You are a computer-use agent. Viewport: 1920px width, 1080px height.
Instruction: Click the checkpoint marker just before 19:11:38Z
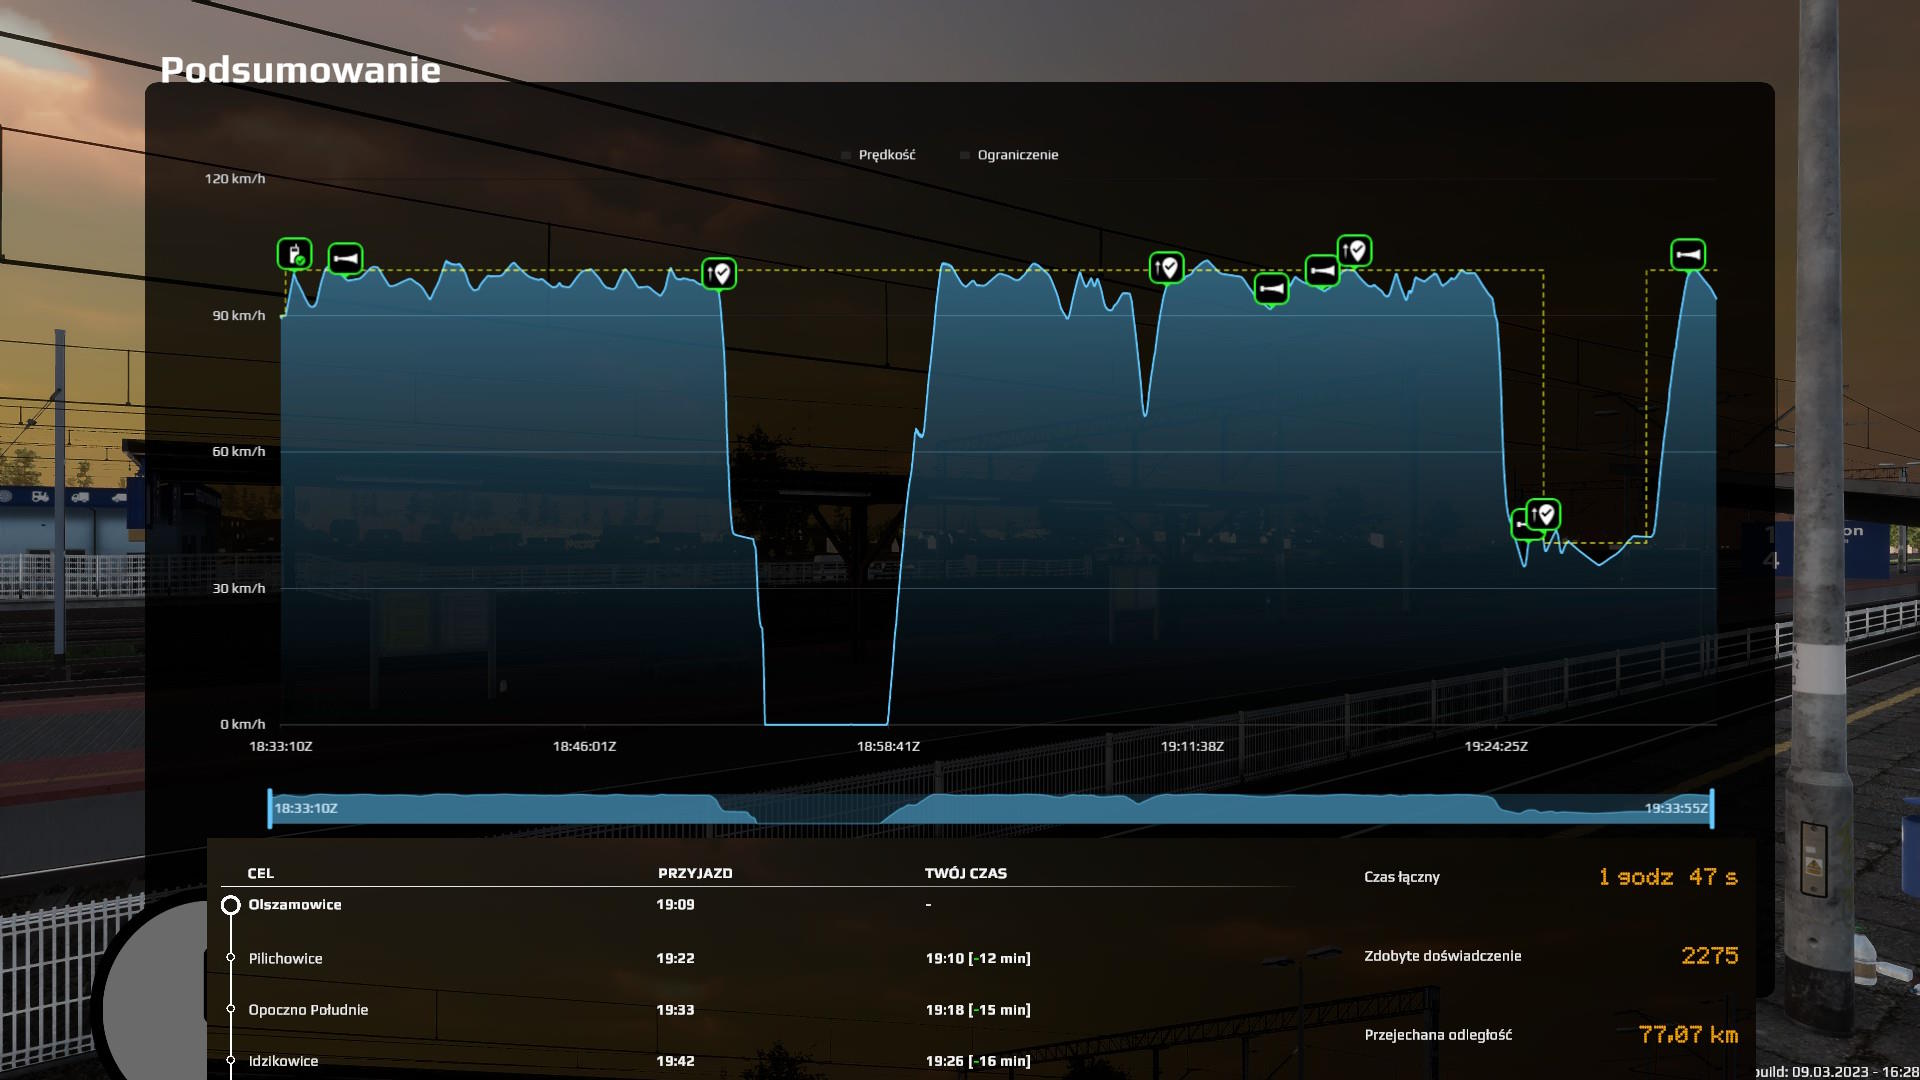(x=1166, y=268)
